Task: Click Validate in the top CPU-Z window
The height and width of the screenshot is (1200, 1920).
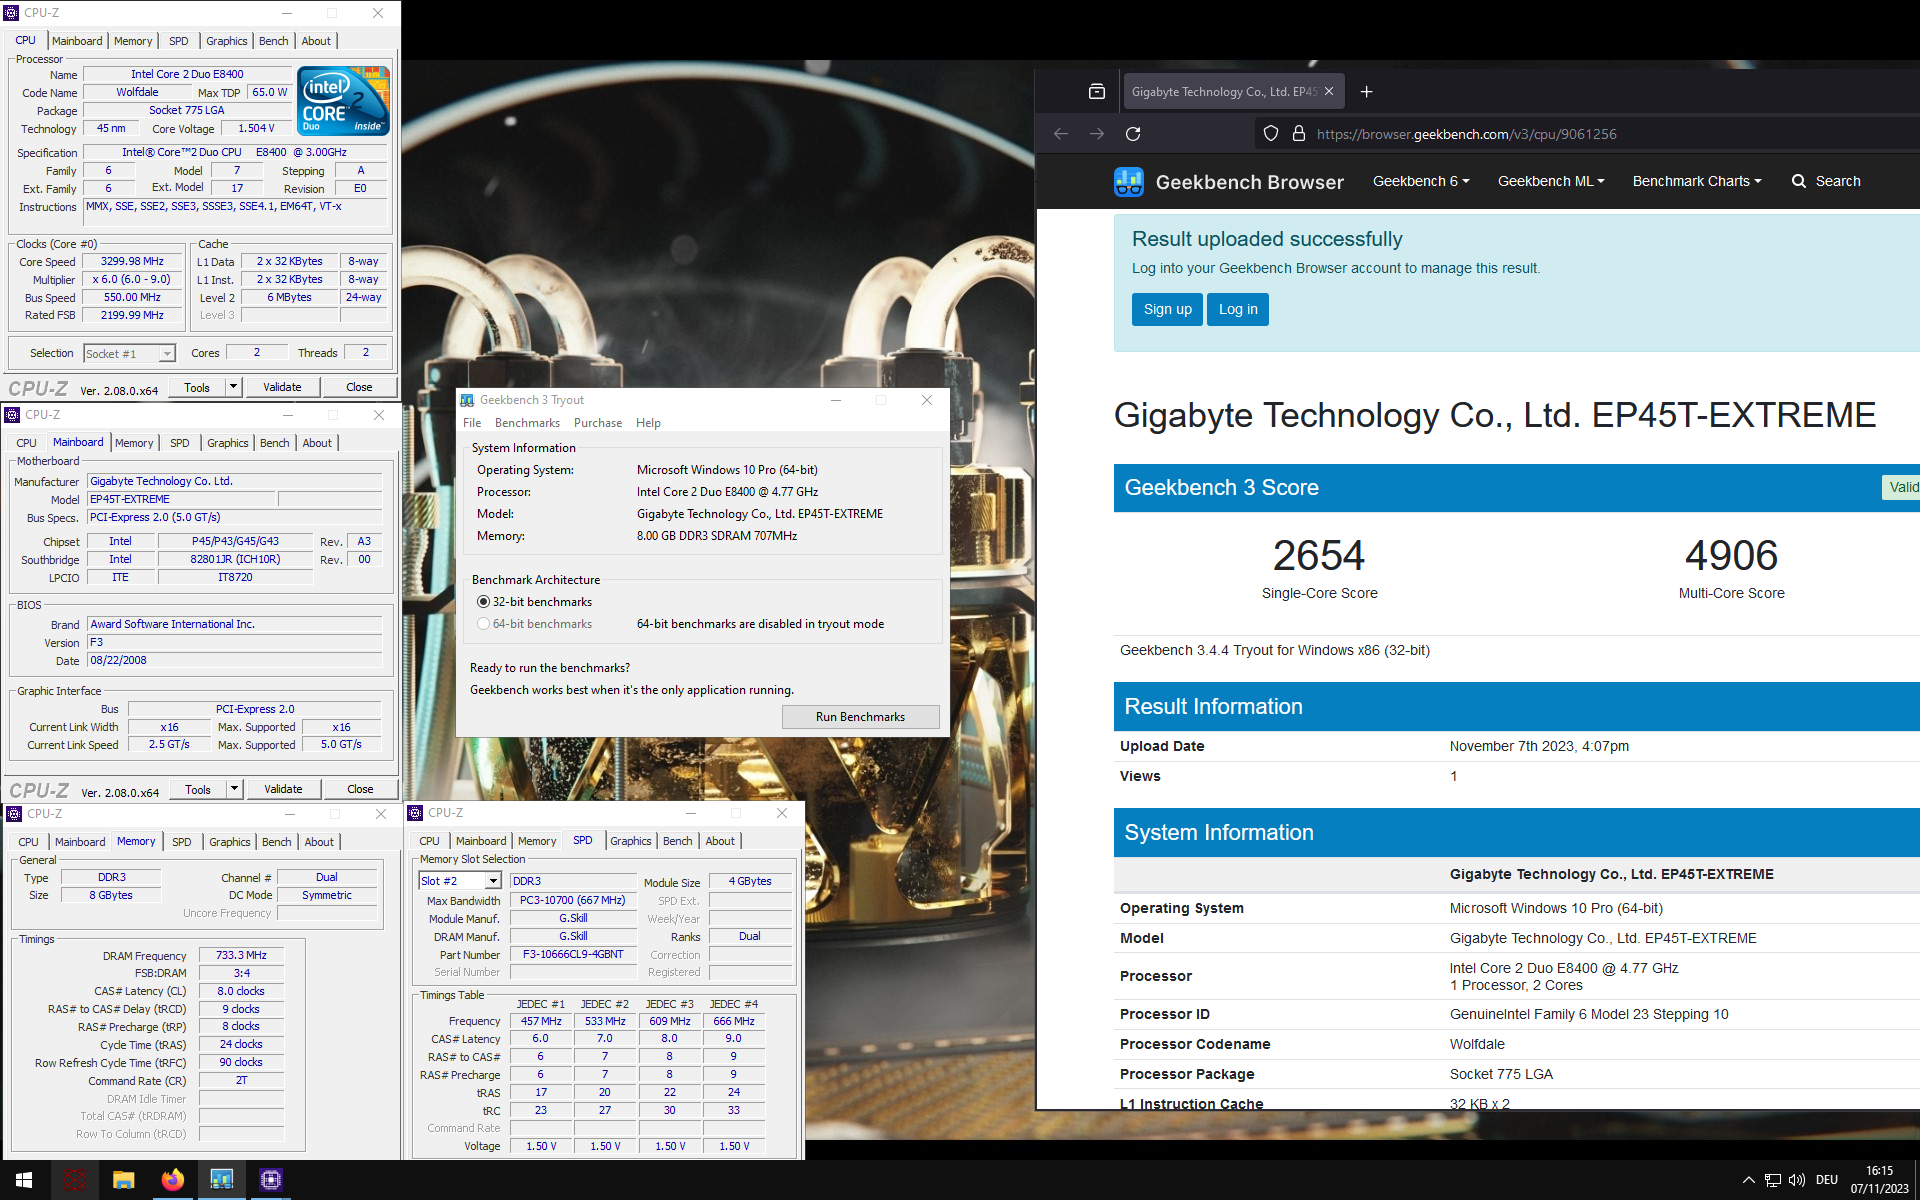Action: tap(282, 387)
